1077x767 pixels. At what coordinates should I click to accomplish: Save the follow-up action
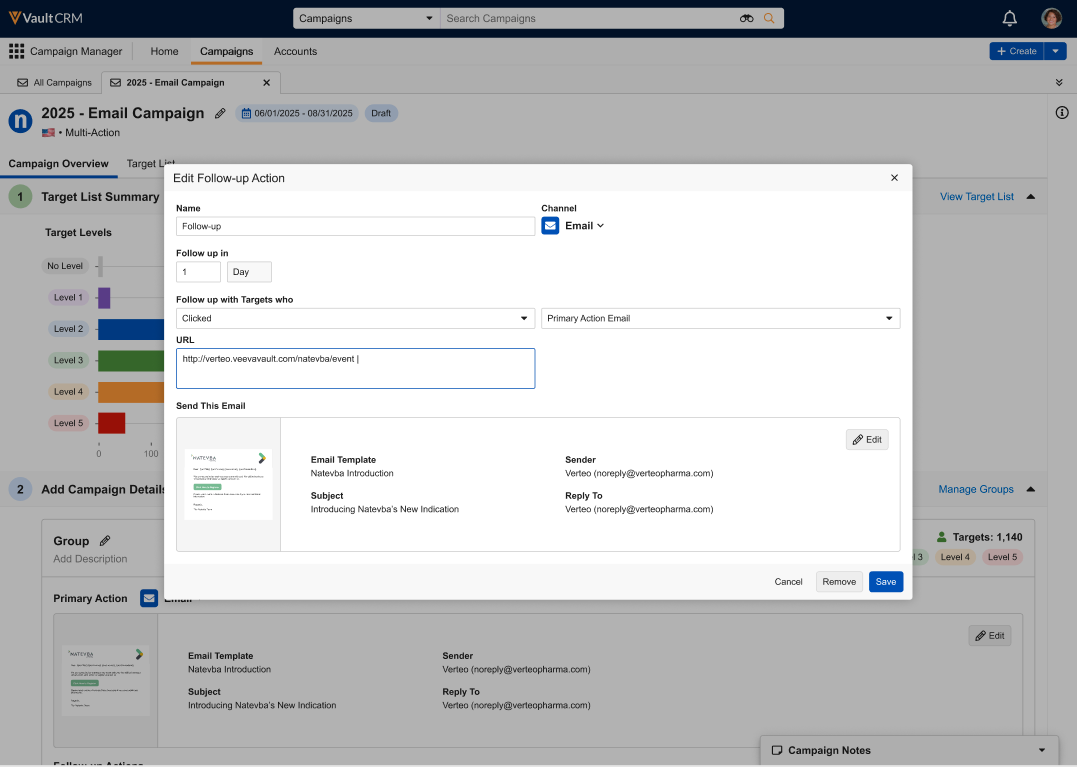885,582
